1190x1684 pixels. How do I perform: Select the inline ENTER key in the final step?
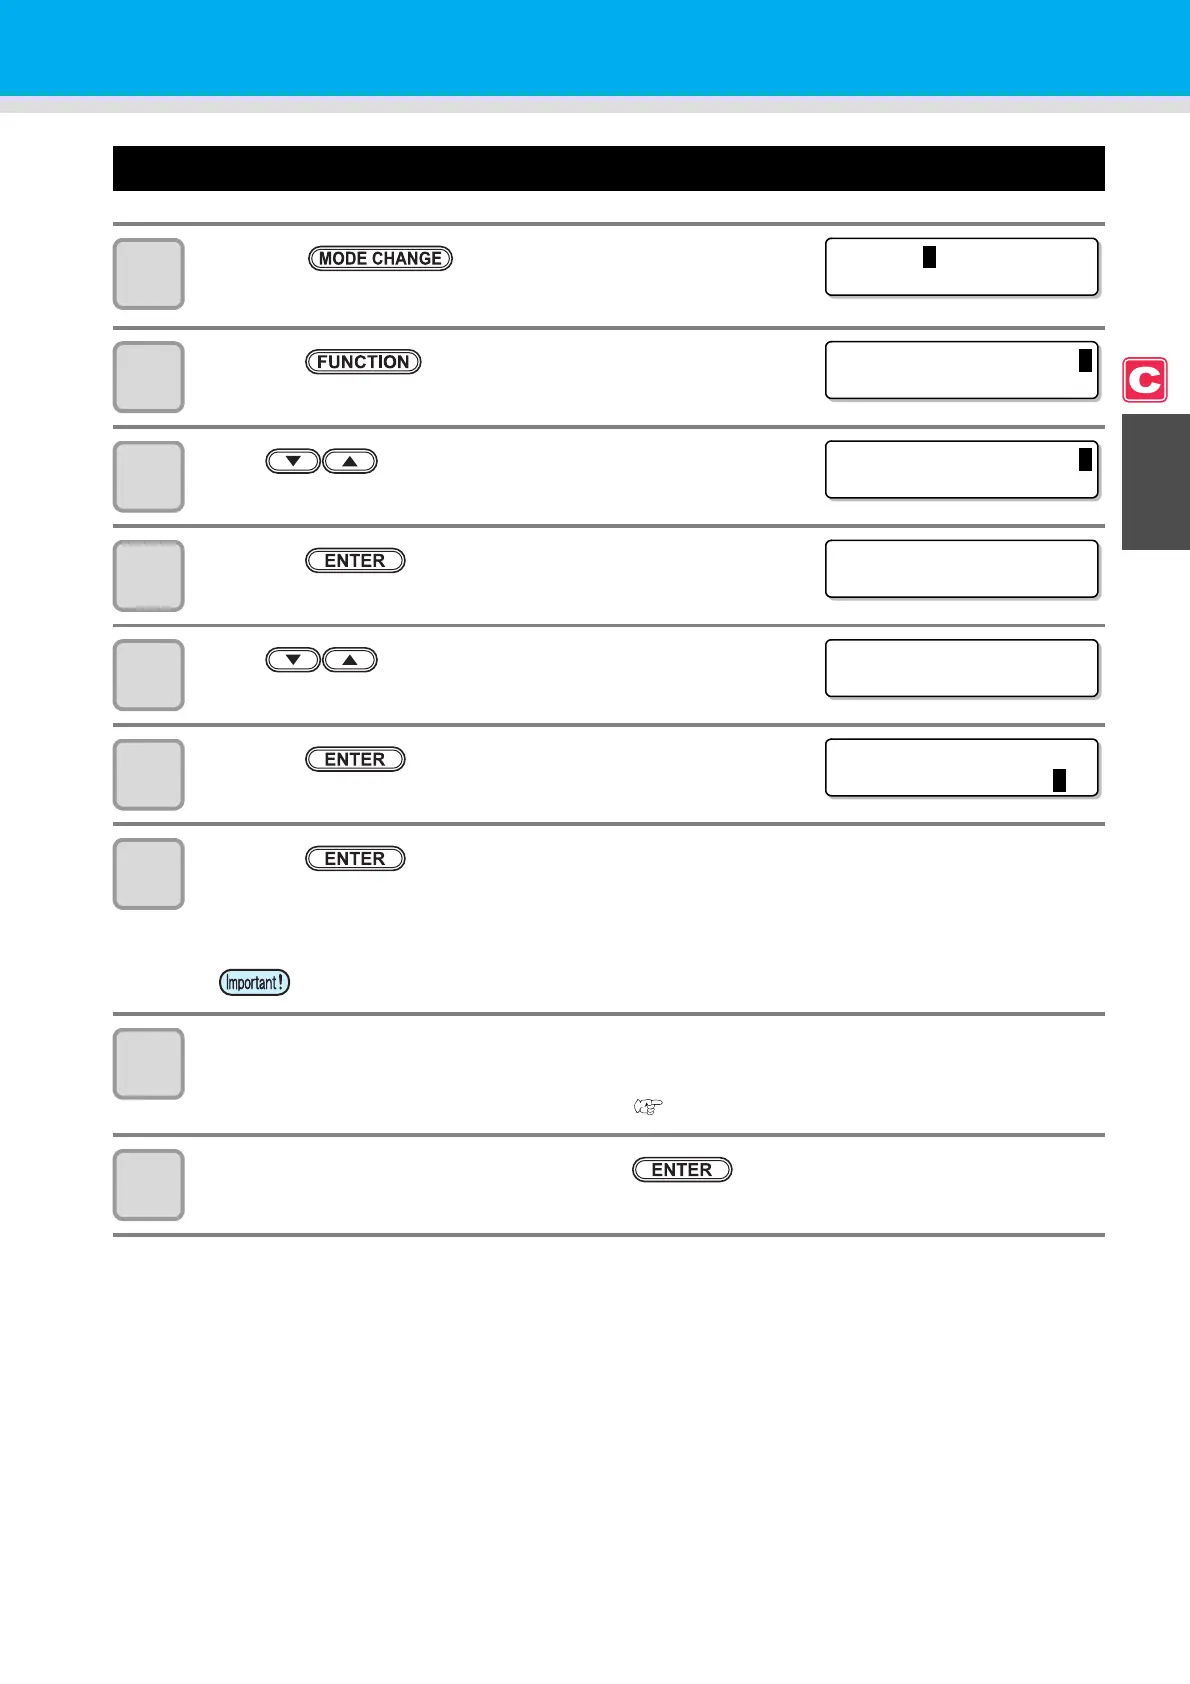click(x=682, y=1170)
